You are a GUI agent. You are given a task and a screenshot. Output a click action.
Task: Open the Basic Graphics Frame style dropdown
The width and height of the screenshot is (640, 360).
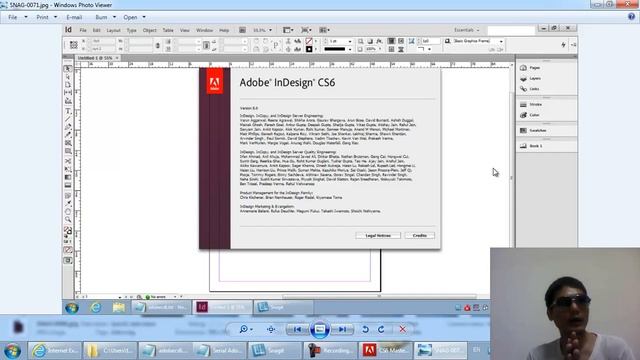(x=501, y=41)
